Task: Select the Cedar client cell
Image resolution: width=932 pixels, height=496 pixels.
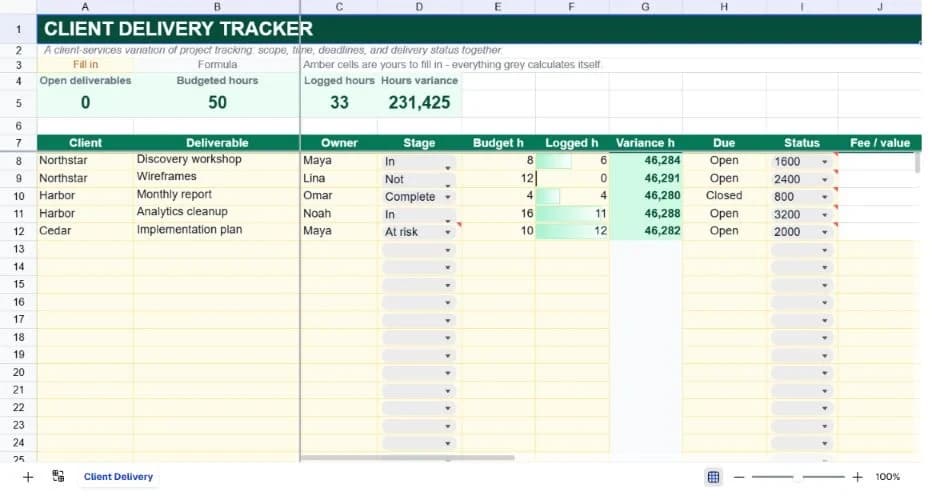Action: pyautogui.click(x=85, y=231)
